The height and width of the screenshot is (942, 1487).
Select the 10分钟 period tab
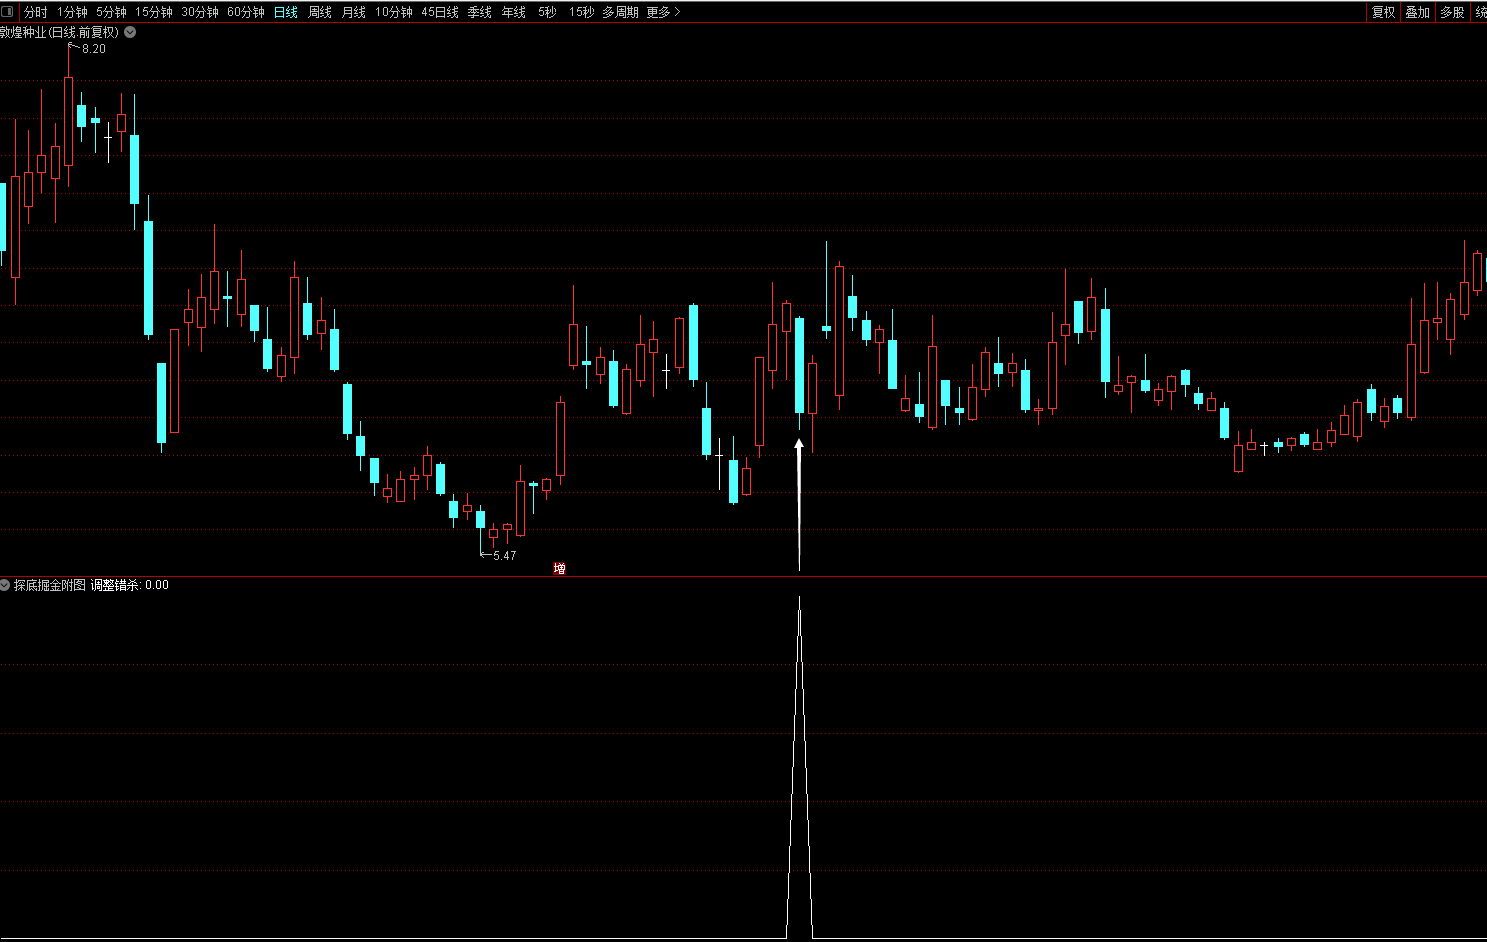click(394, 12)
